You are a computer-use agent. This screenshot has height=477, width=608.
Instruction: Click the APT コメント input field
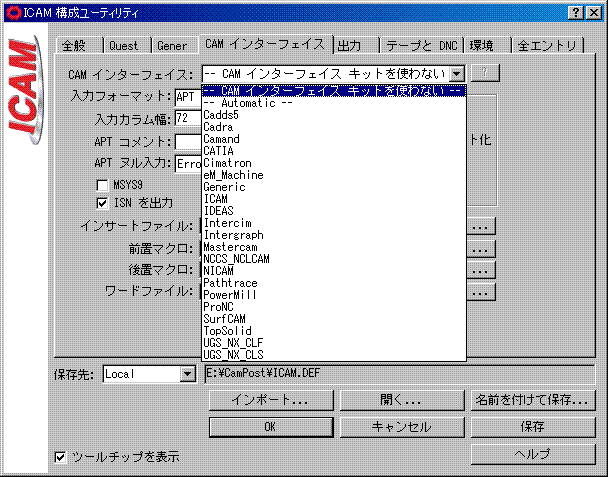tap(188, 142)
